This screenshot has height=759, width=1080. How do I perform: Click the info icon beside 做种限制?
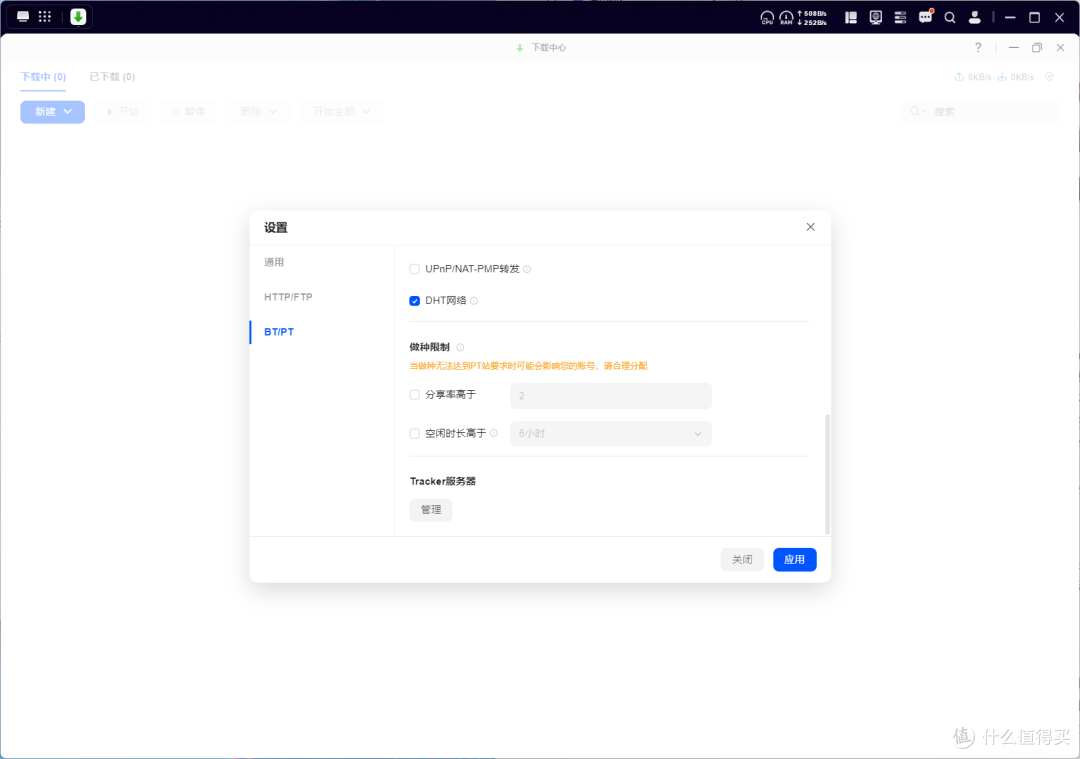tap(460, 348)
